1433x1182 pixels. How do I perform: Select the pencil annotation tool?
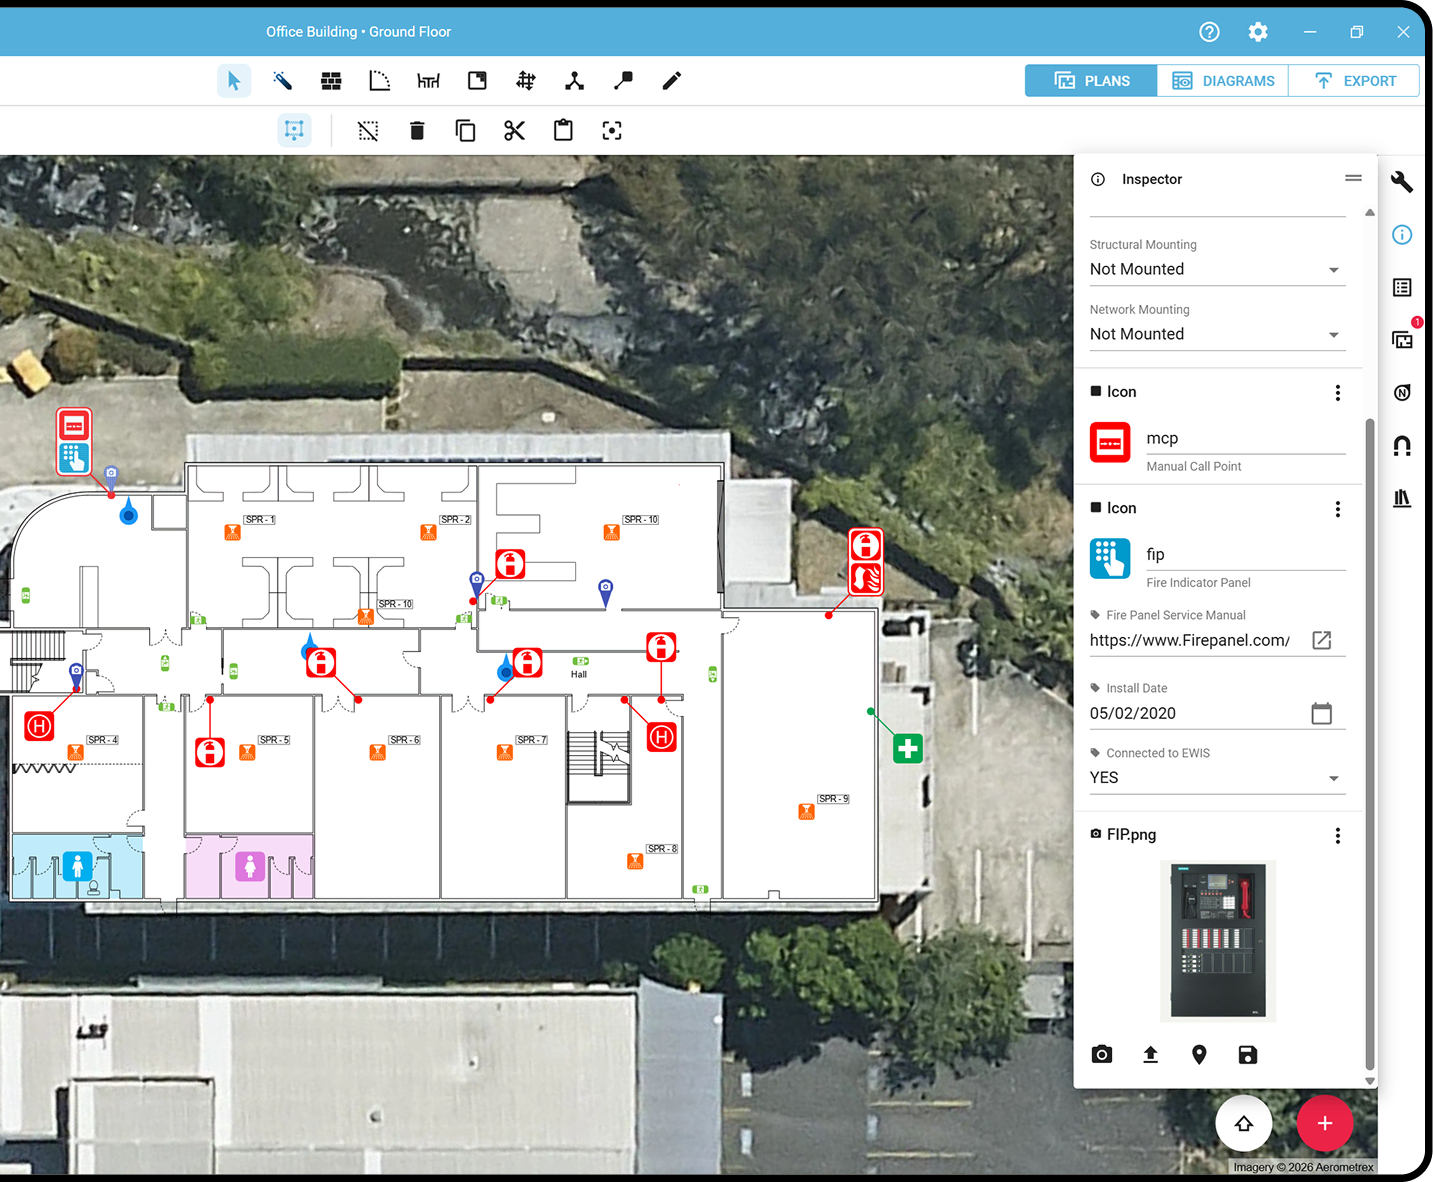(x=671, y=80)
